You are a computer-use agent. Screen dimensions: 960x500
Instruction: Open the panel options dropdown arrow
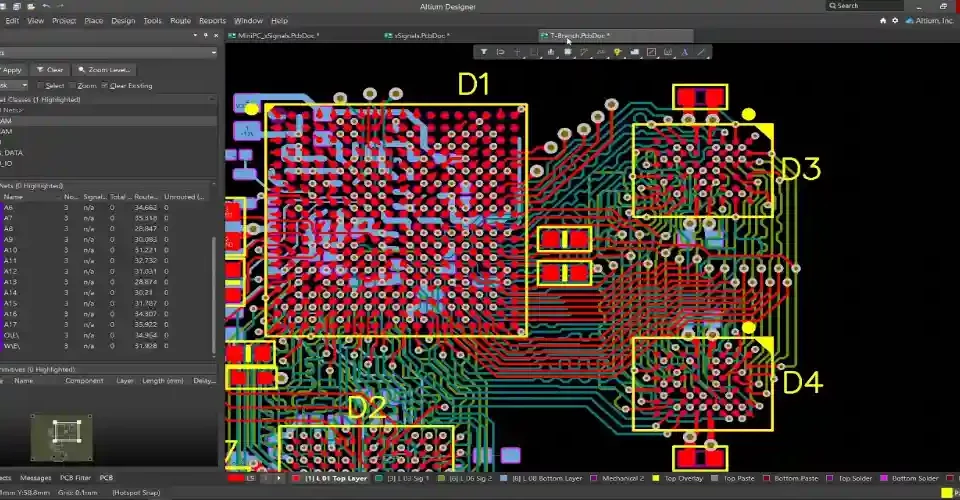195,35
